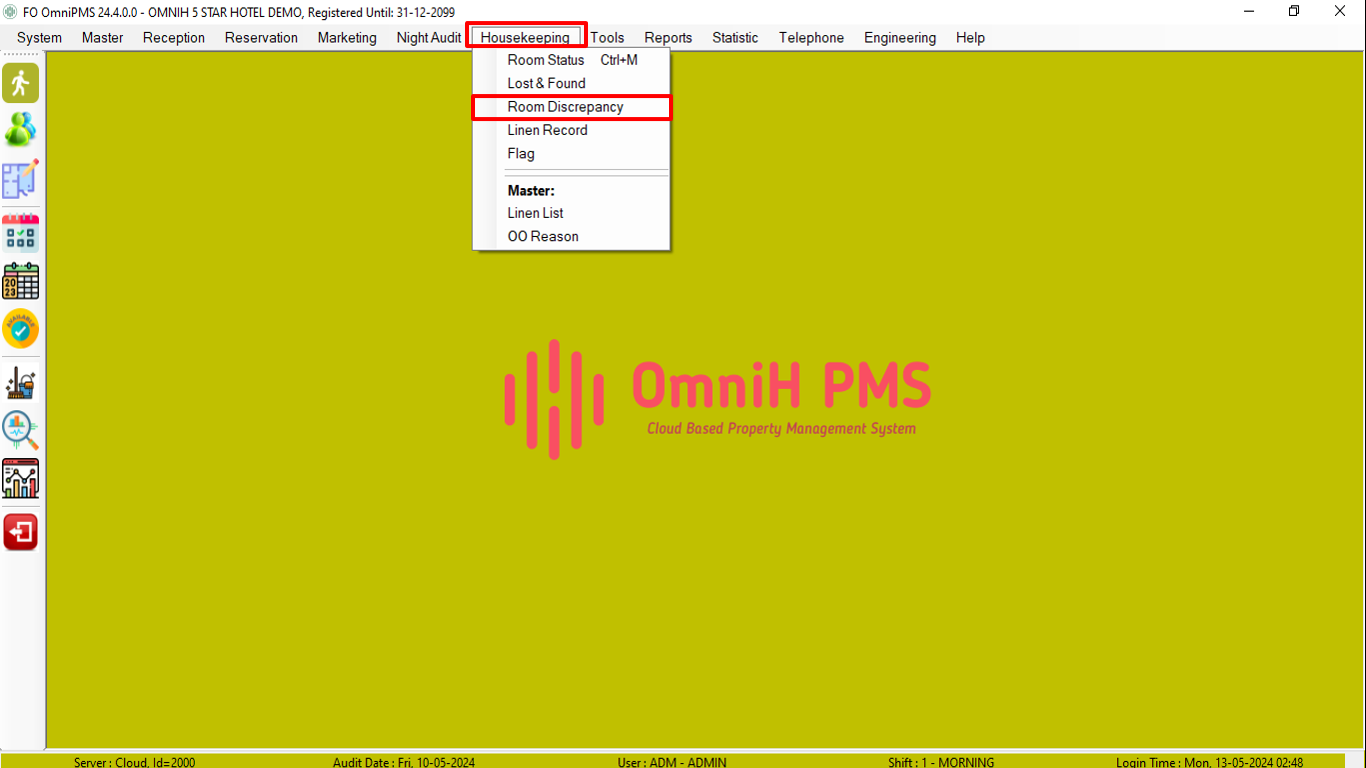The width and height of the screenshot is (1366, 768).
Task: Click the Login Time status entry
Action: point(1209,762)
